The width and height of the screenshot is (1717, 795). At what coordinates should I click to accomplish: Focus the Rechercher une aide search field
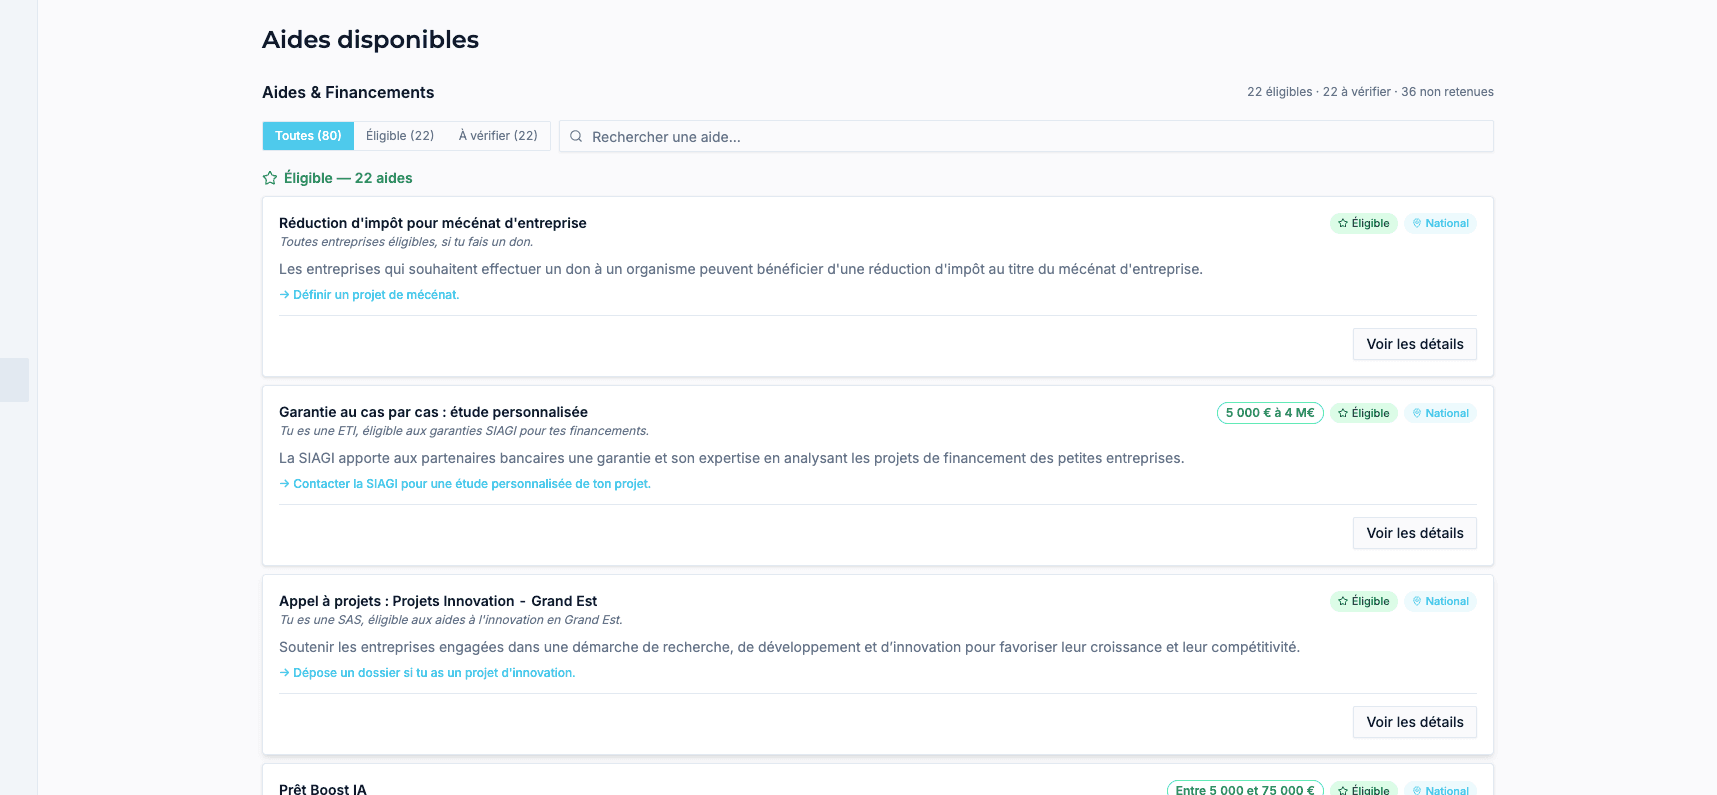tap(1026, 137)
